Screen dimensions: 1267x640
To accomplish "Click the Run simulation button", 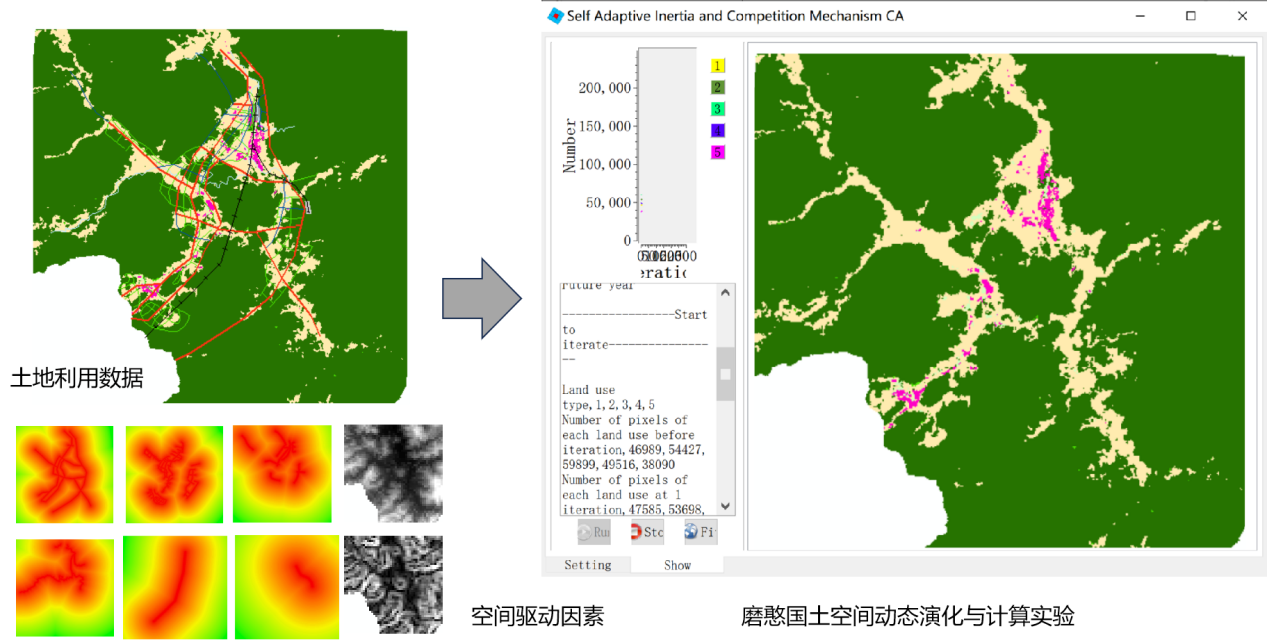I will coord(593,532).
